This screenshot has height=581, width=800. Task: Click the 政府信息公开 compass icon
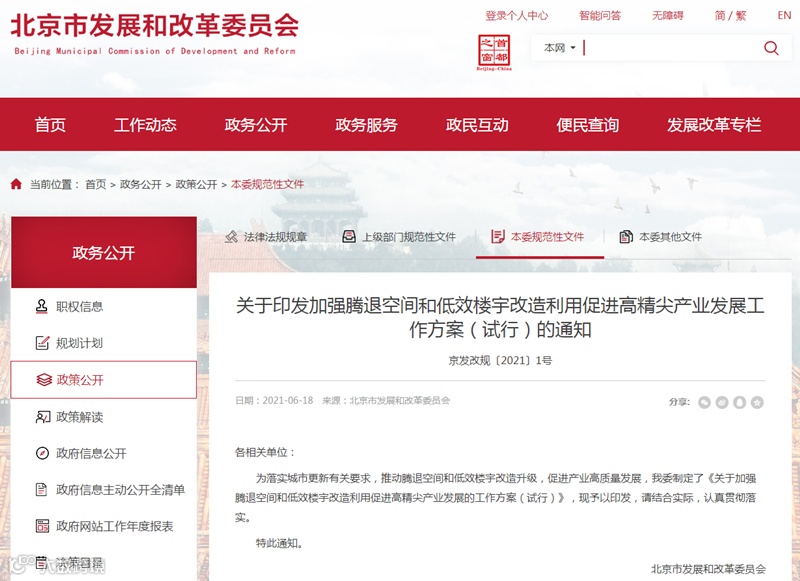click(x=42, y=453)
